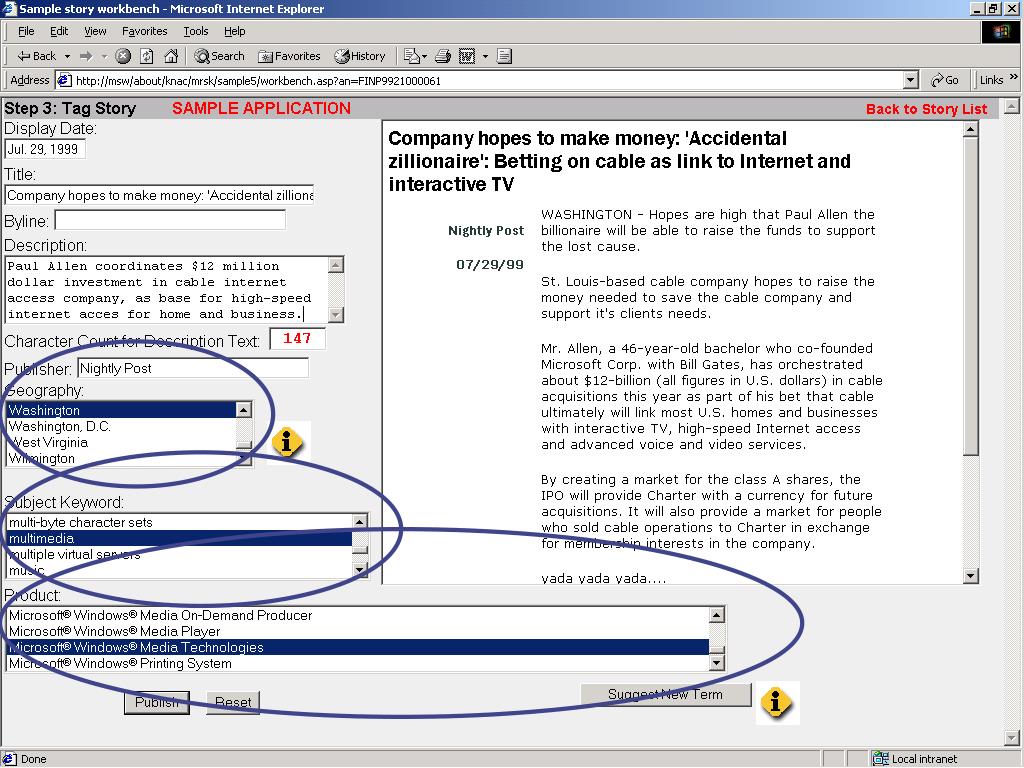Open the File menu
Screen dimensions: 1024x768
click(x=26, y=31)
